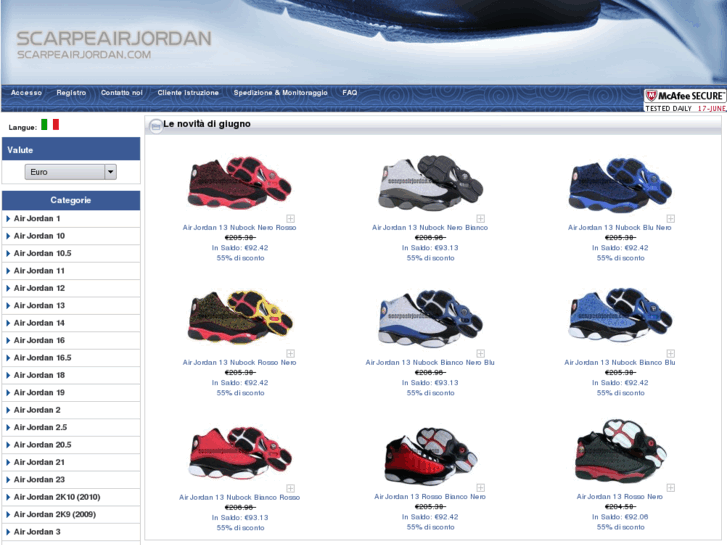The image size is (727, 545).
Task: Select the Air Jordan 2K9 (2009) category
Action: 71,514
